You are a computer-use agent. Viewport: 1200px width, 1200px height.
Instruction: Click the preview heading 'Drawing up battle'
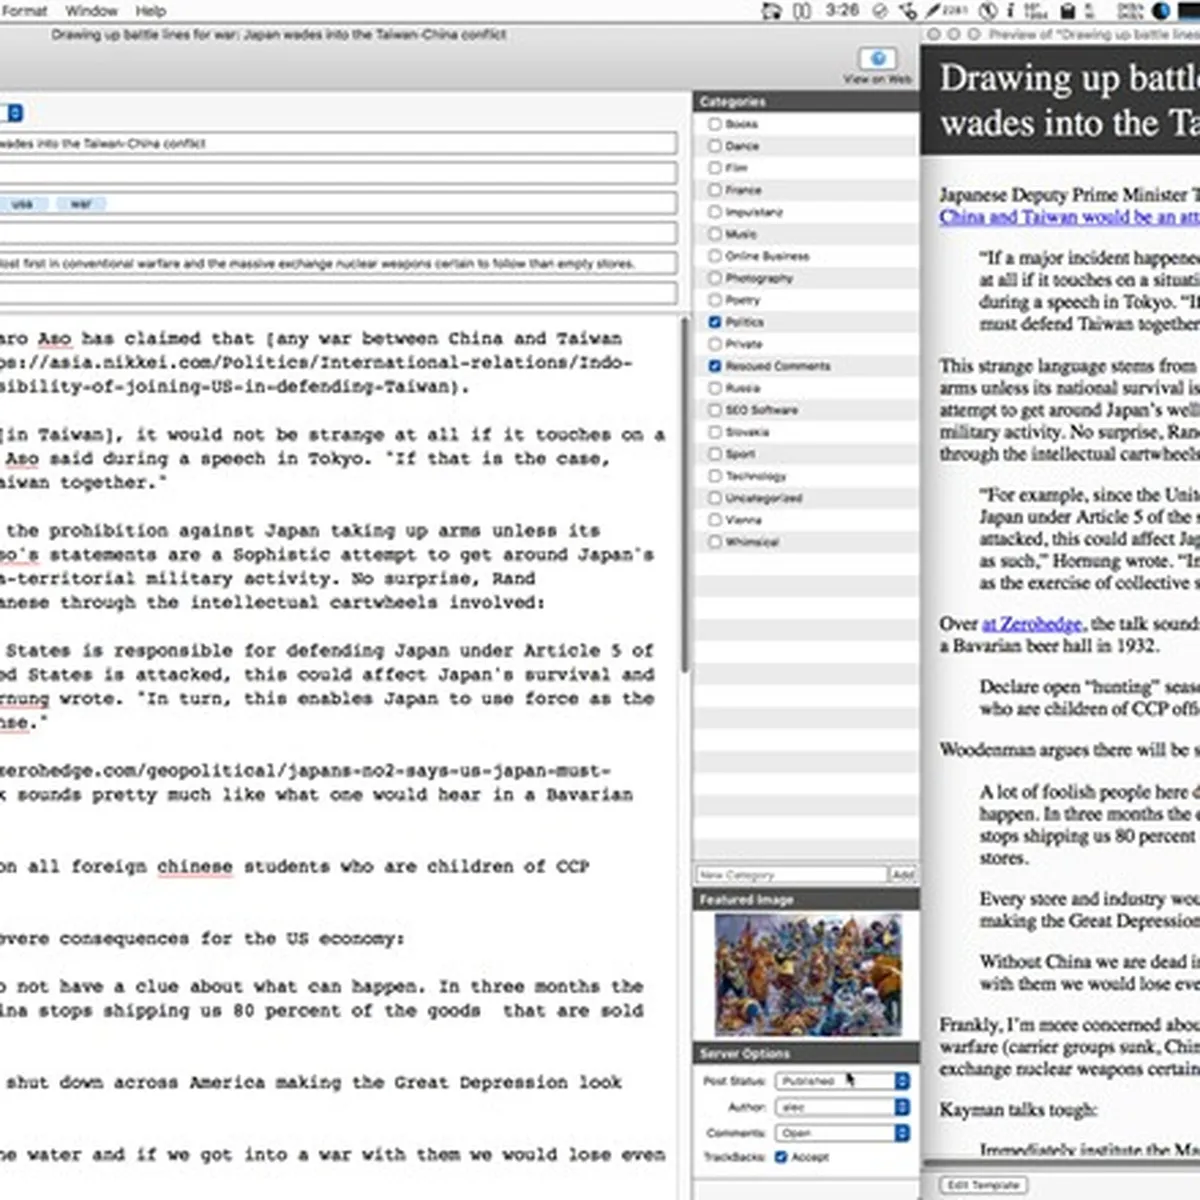[x=1069, y=78]
